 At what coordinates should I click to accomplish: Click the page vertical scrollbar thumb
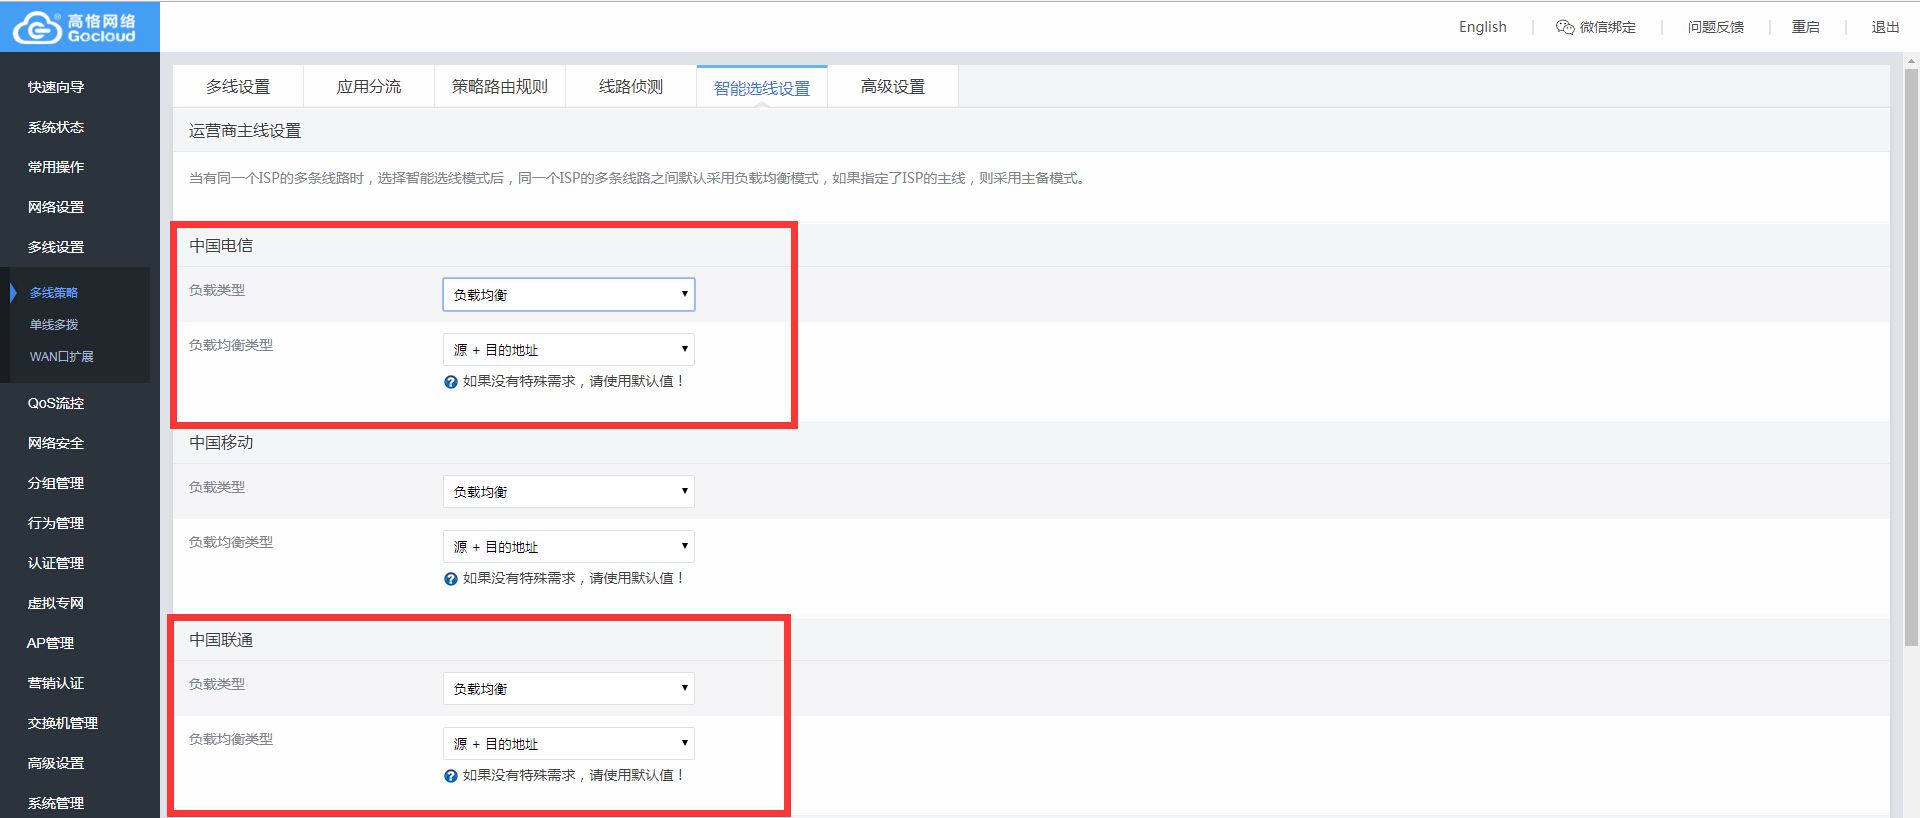(1911, 358)
